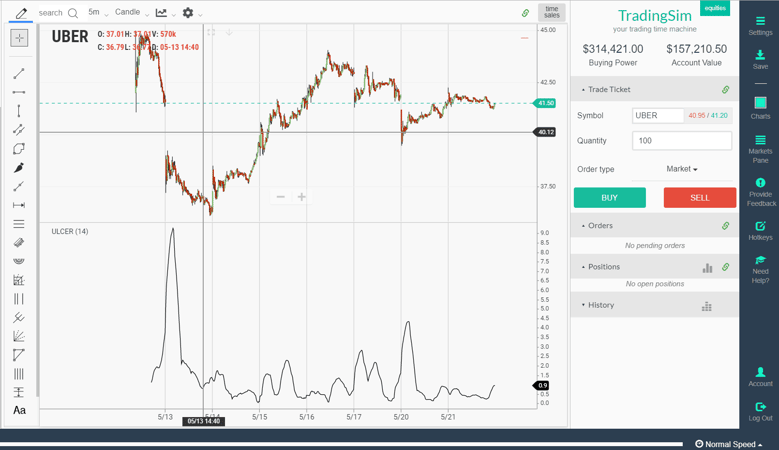Click the green BUY button

pos(610,198)
